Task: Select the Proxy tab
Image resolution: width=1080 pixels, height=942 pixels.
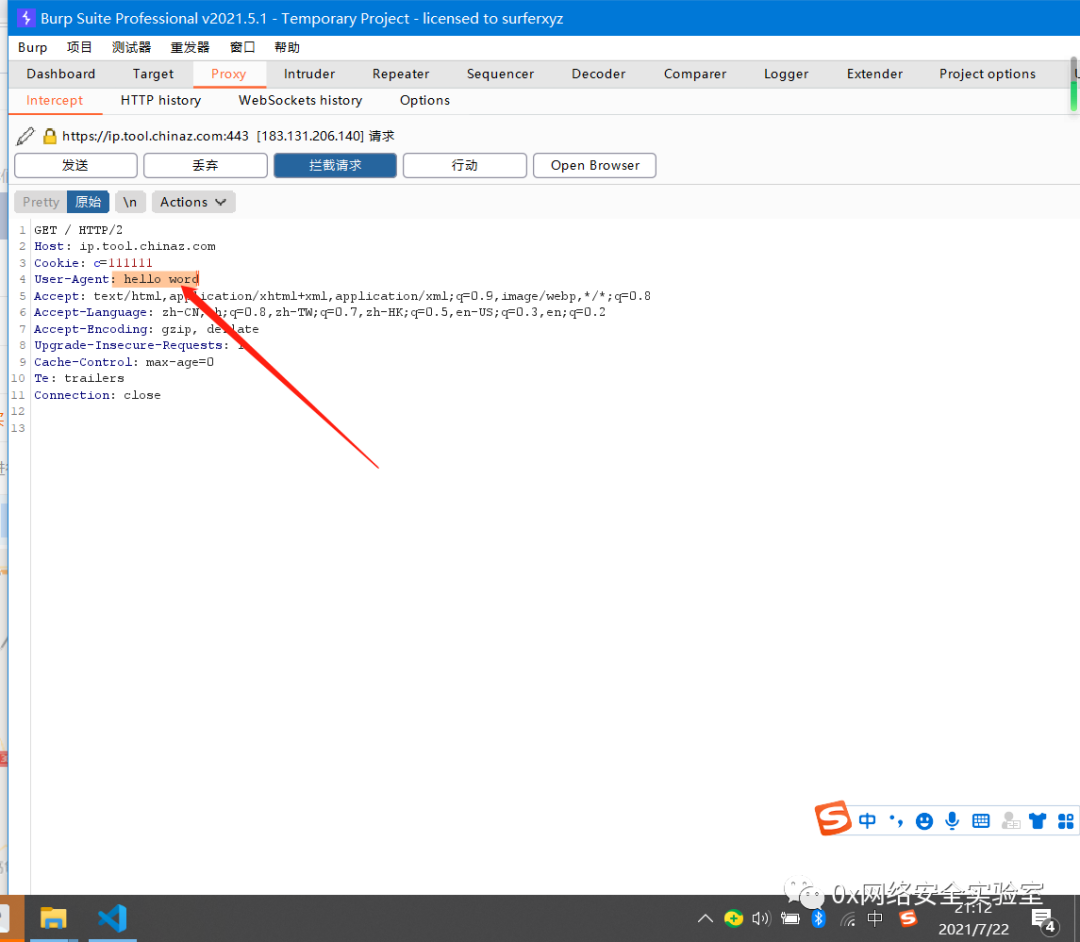Action: click(x=229, y=74)
